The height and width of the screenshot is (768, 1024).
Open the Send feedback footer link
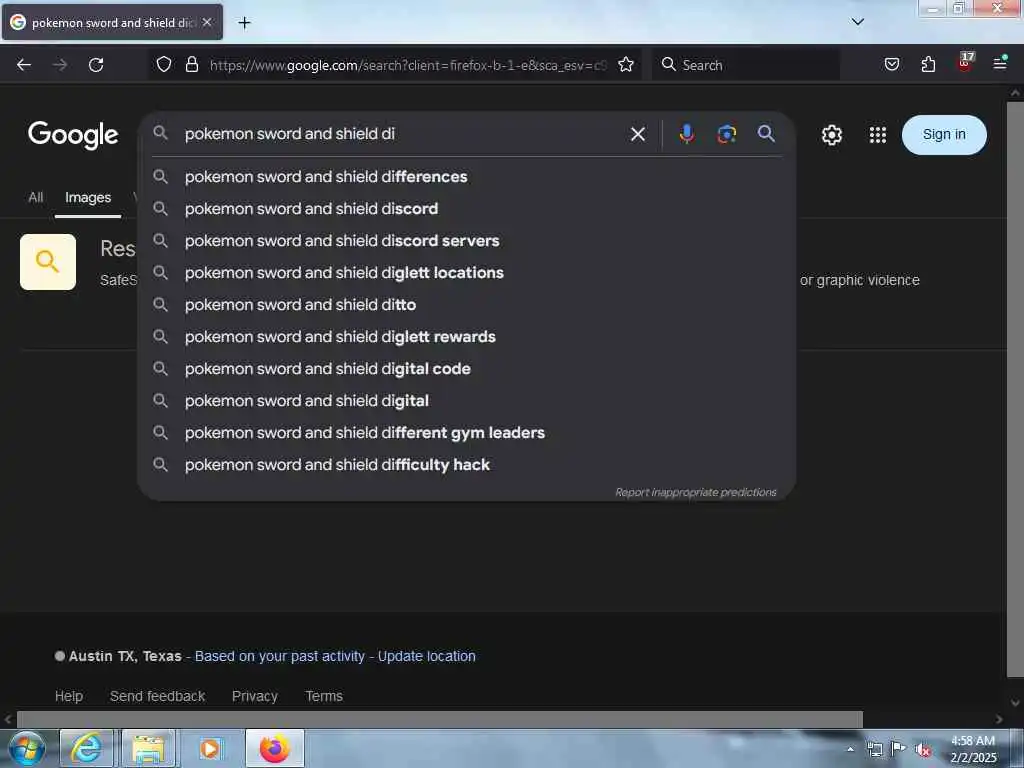(157, 696)
